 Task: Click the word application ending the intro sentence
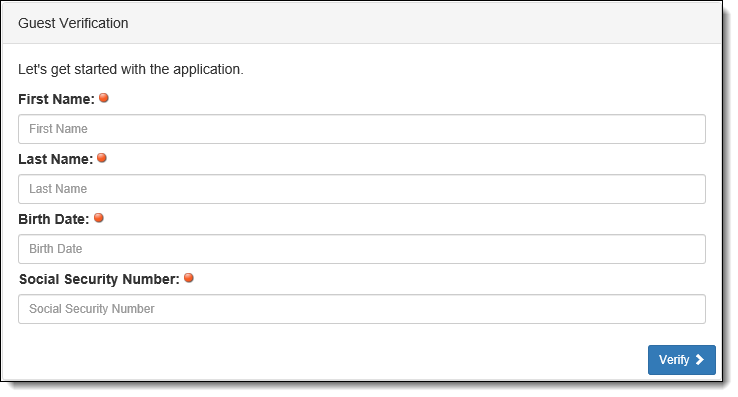(207, 69)
